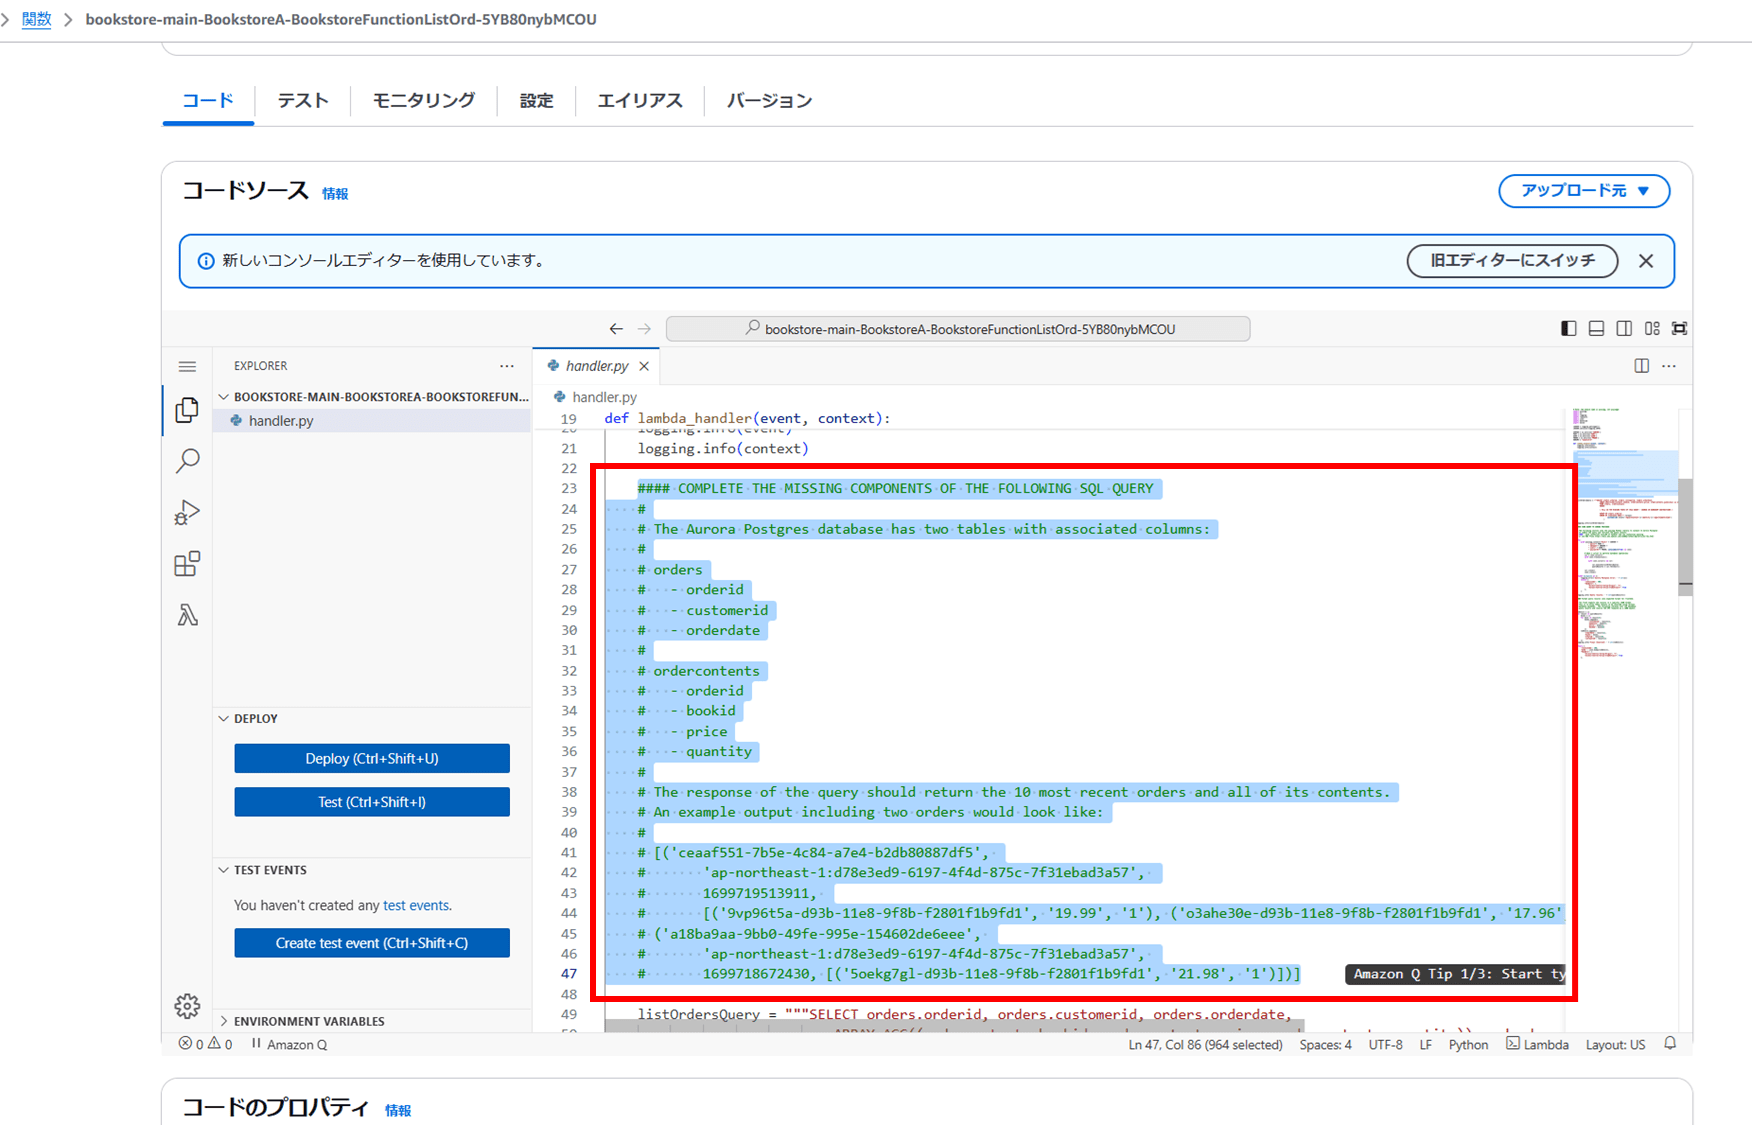Change indentation via Spaces: 4

tap(1325, 1044)
